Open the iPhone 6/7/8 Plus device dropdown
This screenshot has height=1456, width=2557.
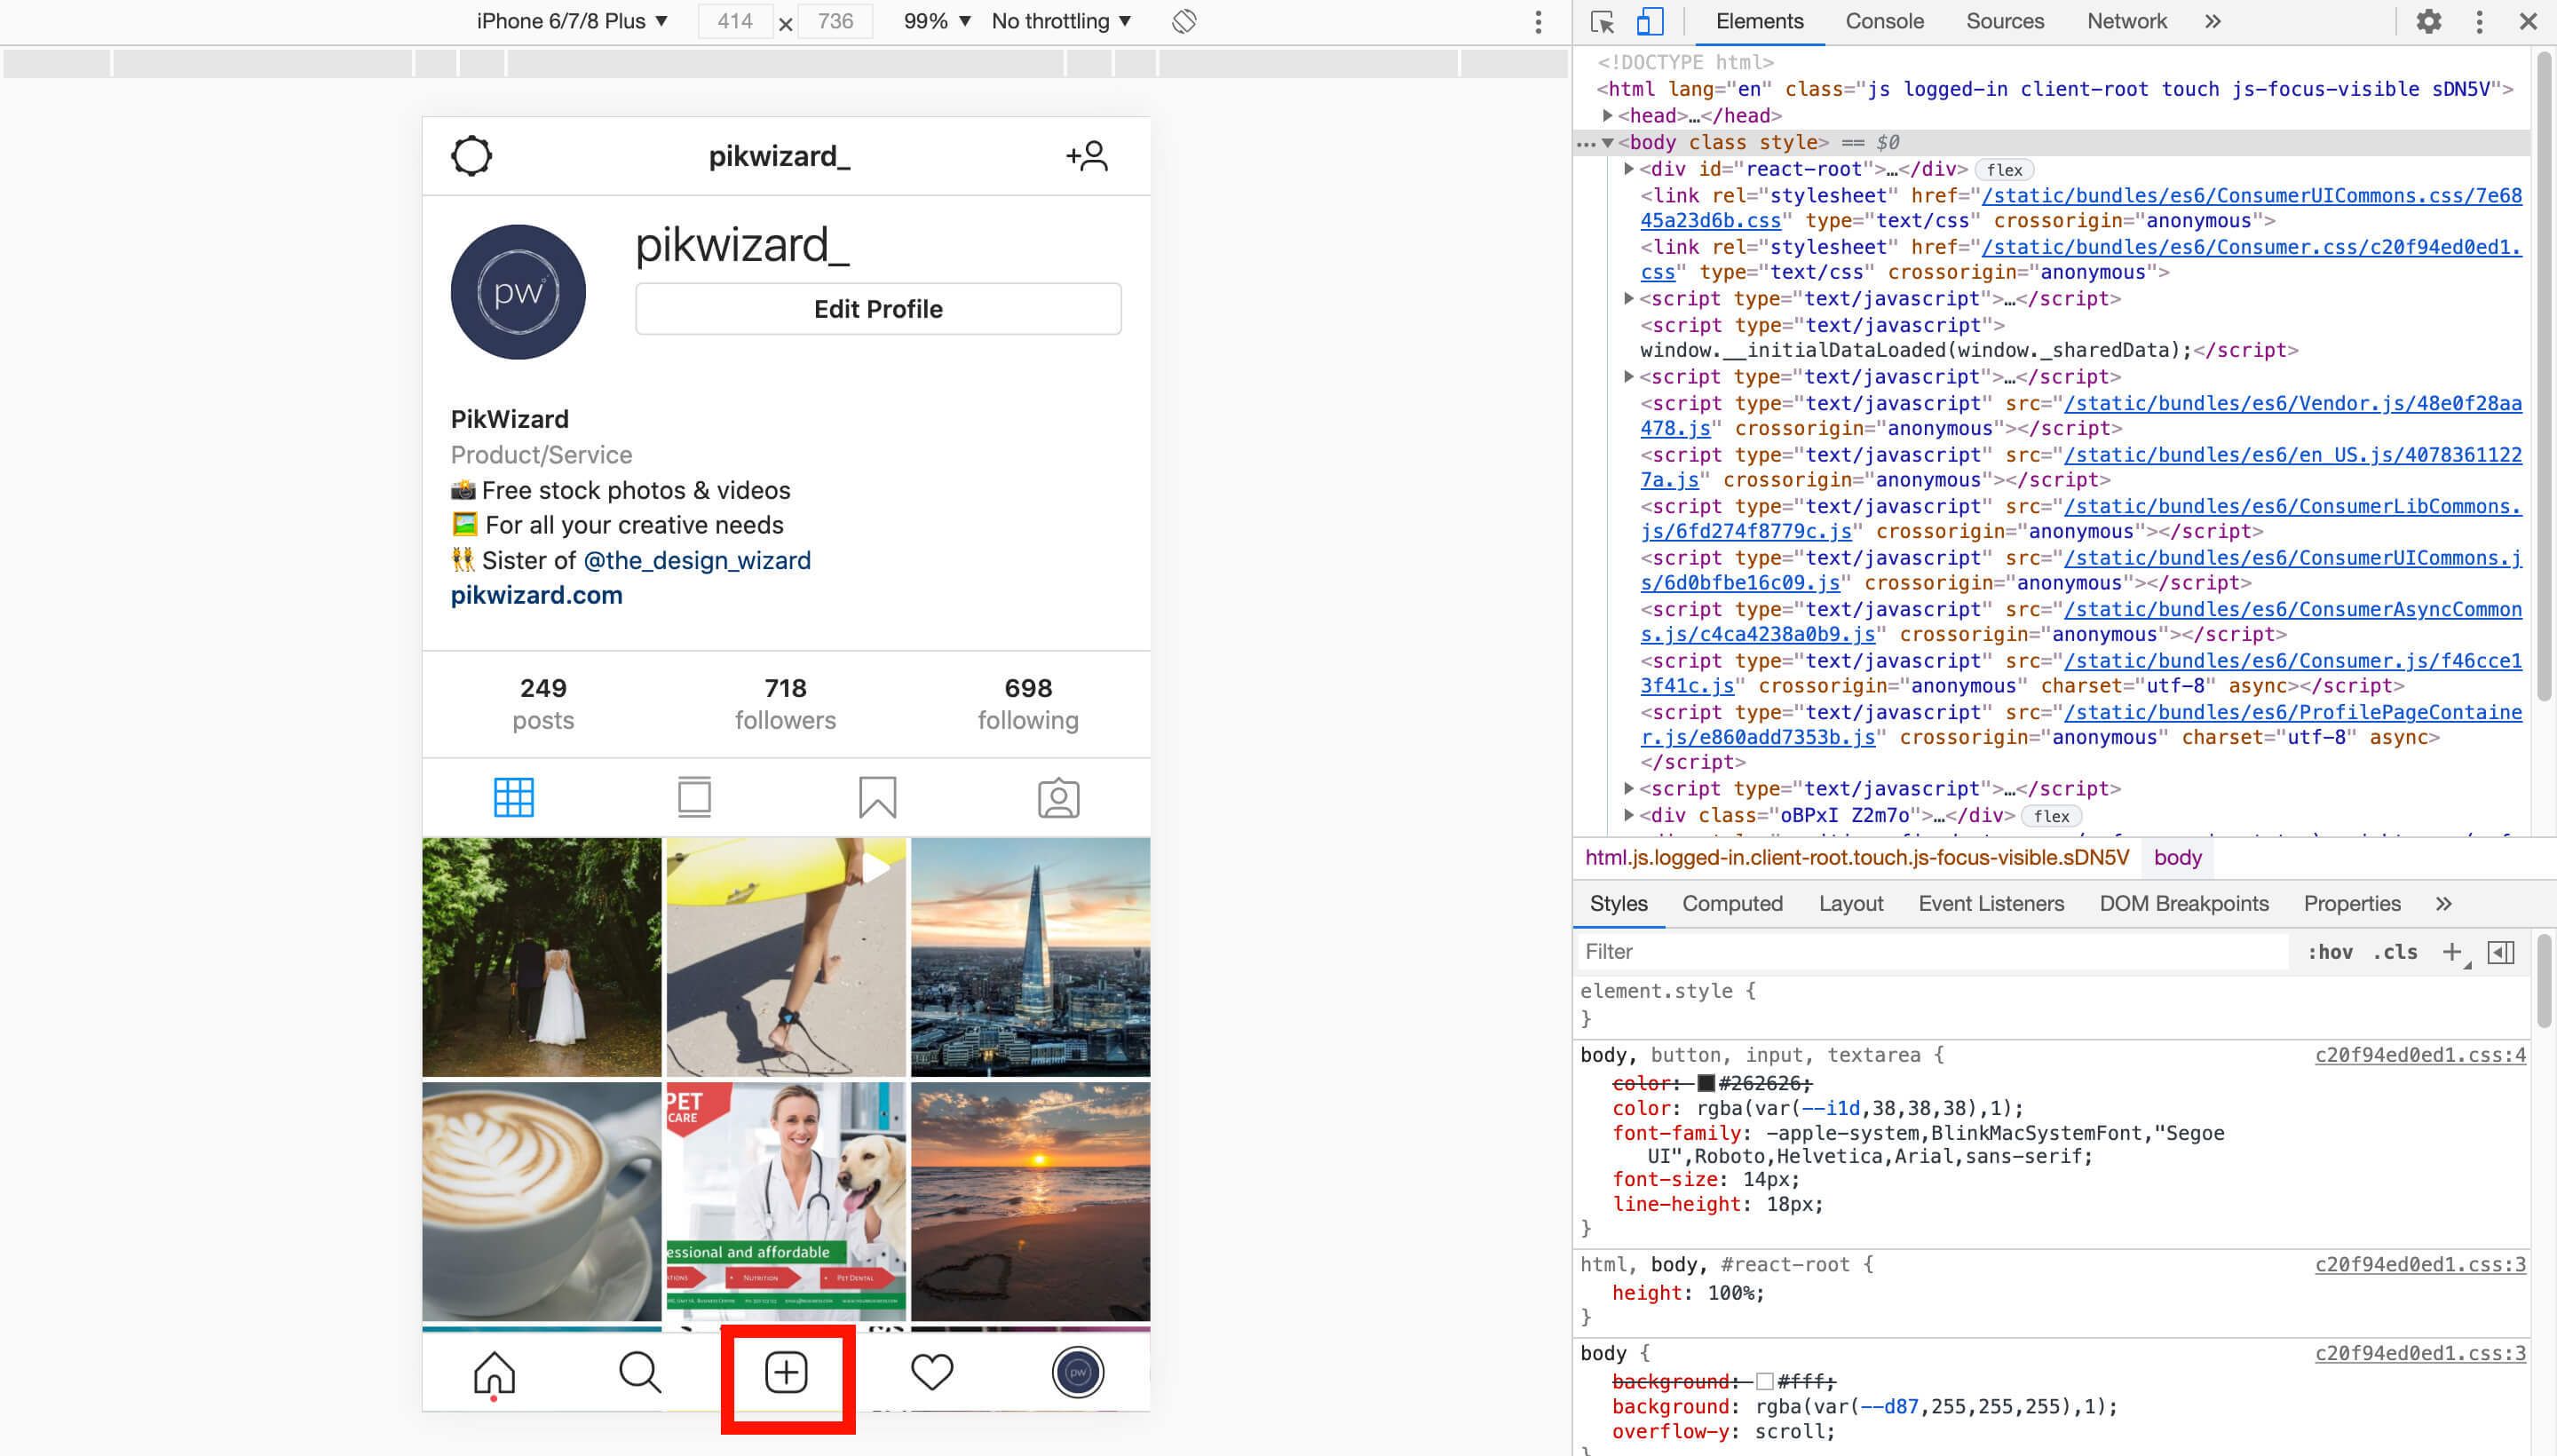coord(571,21)
